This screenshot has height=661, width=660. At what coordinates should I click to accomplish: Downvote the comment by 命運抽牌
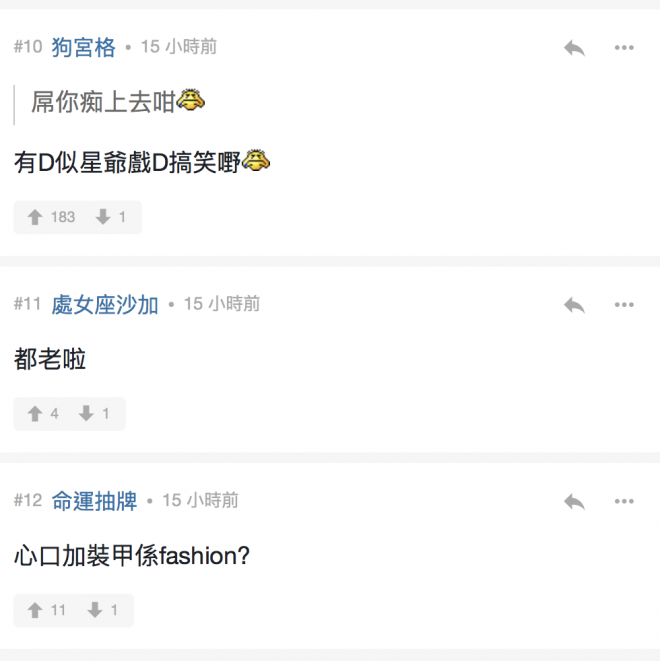coord(95,610)
